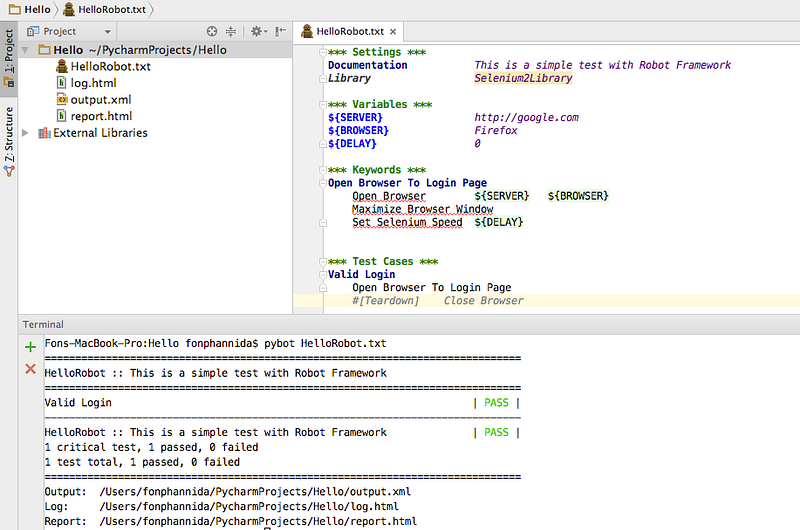Click the Documentation setting keyword
Image resolution: width=800 pixels, height=530 pixels.
(367, 65)
